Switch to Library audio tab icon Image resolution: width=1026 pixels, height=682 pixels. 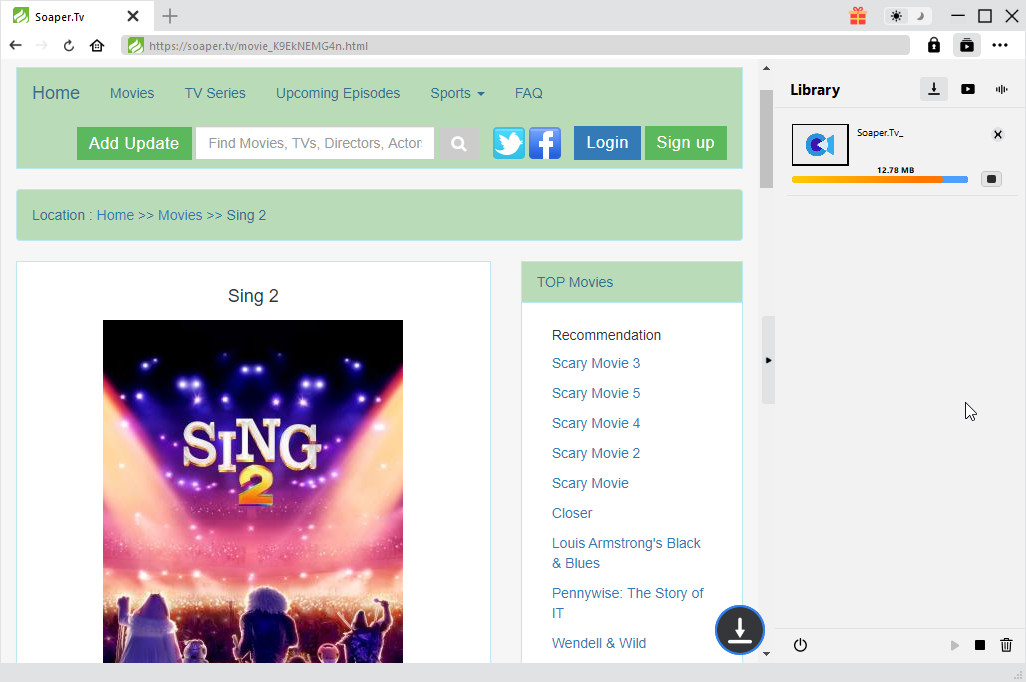(x=1001, y=89)
